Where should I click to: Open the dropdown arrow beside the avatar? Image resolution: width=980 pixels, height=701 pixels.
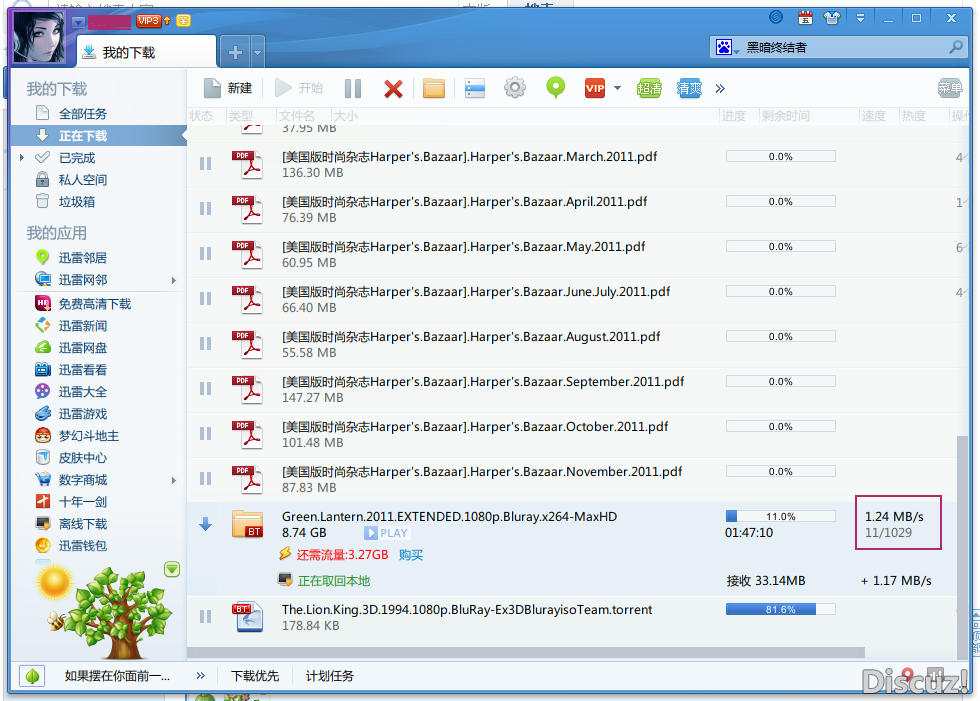coord(78,22)
